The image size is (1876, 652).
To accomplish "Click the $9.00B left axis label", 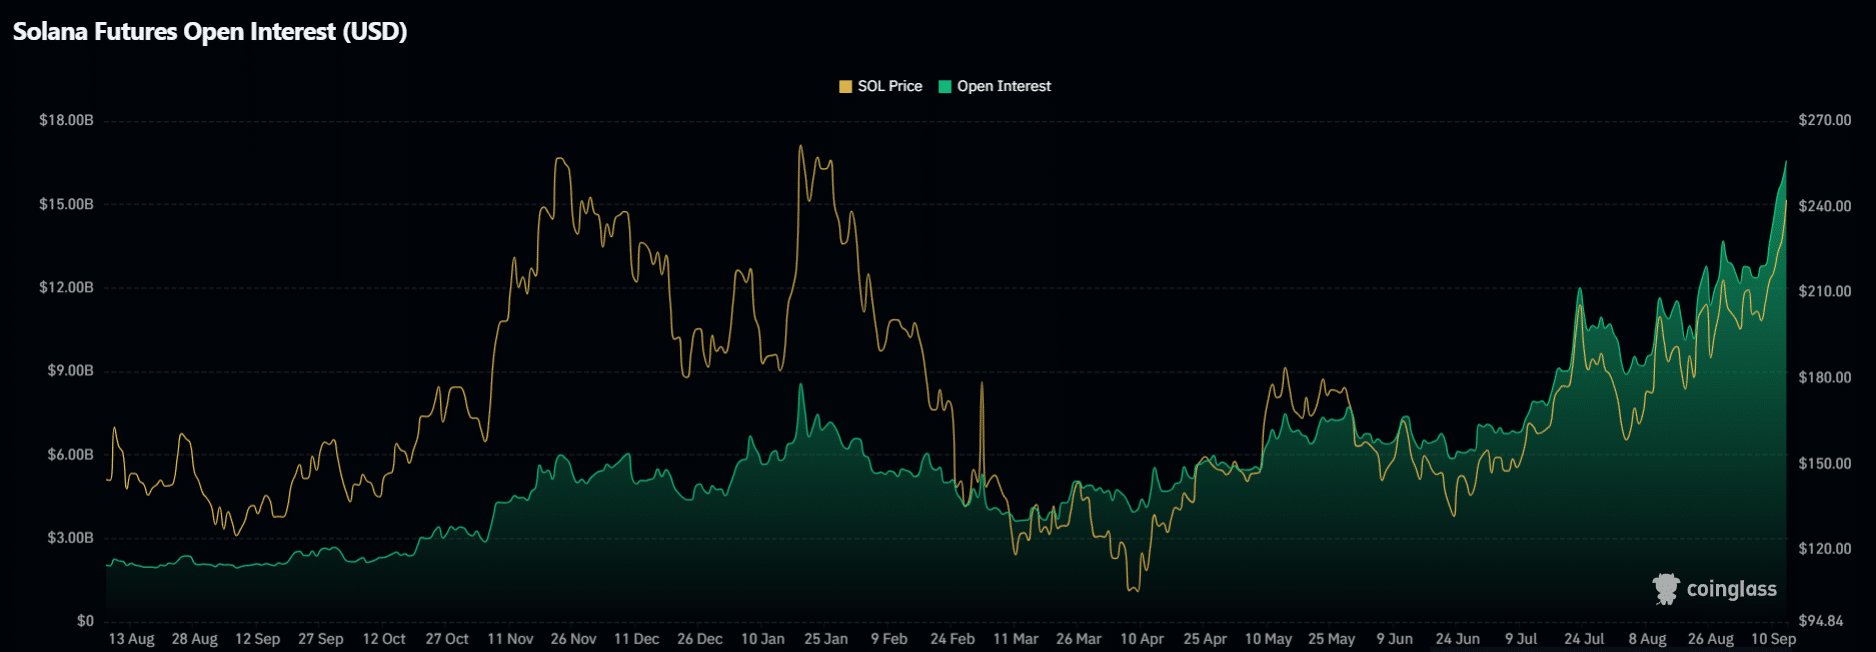I will (70, 371).
